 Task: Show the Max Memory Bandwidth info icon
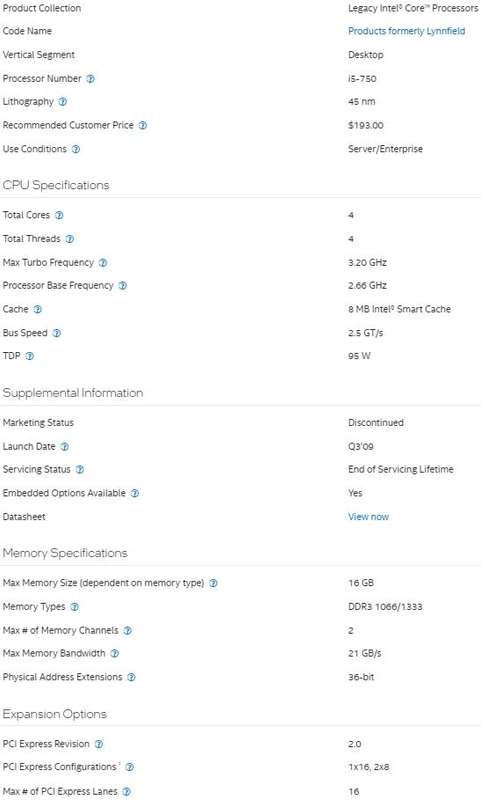pos(115,653)
